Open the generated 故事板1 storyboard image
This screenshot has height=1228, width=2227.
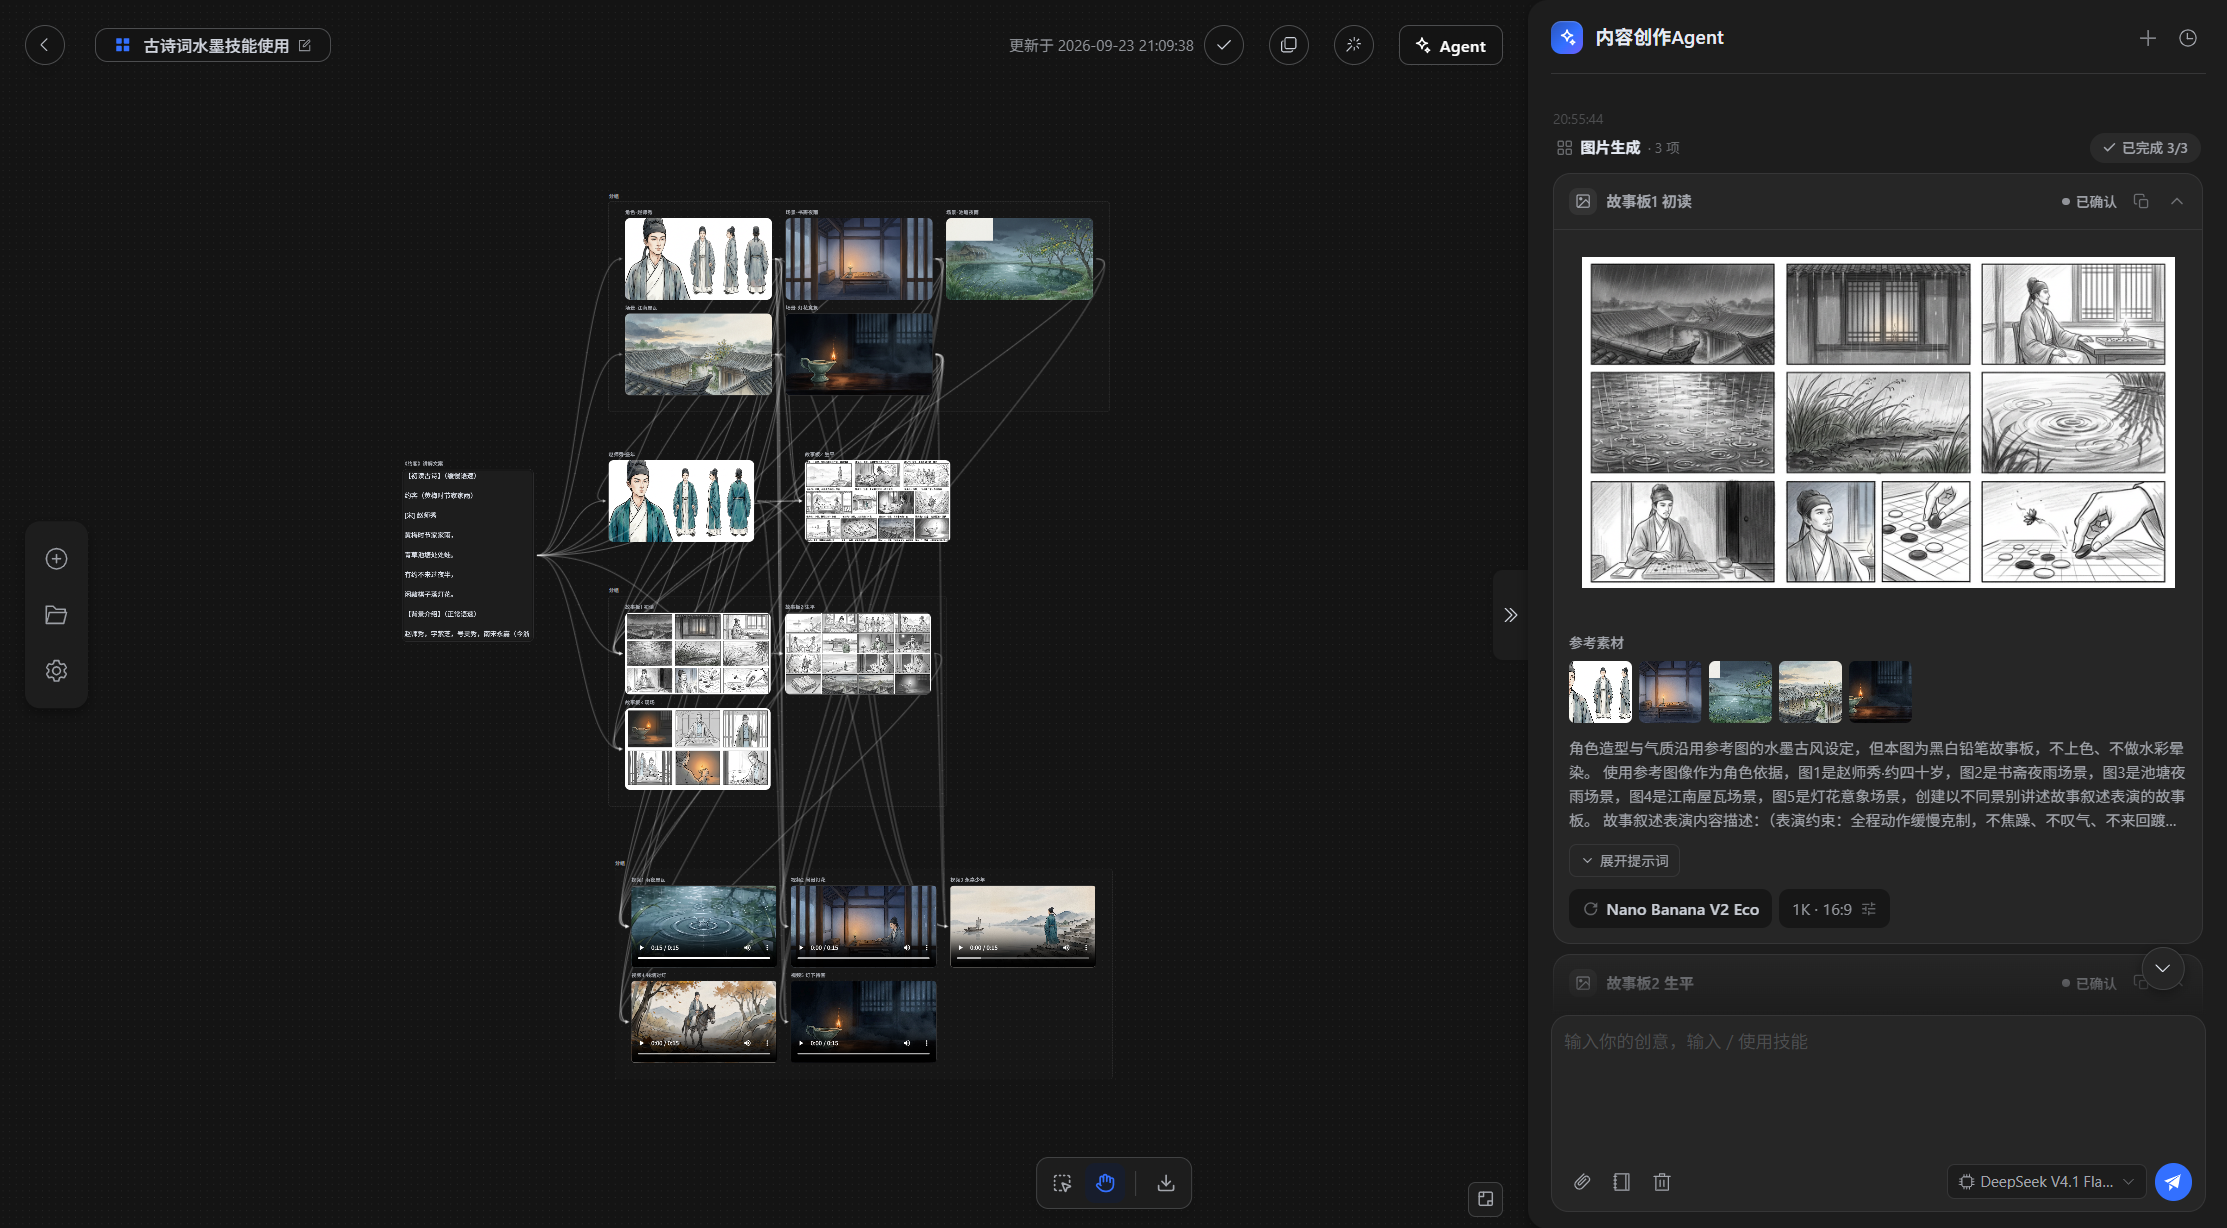[1878, 422]
